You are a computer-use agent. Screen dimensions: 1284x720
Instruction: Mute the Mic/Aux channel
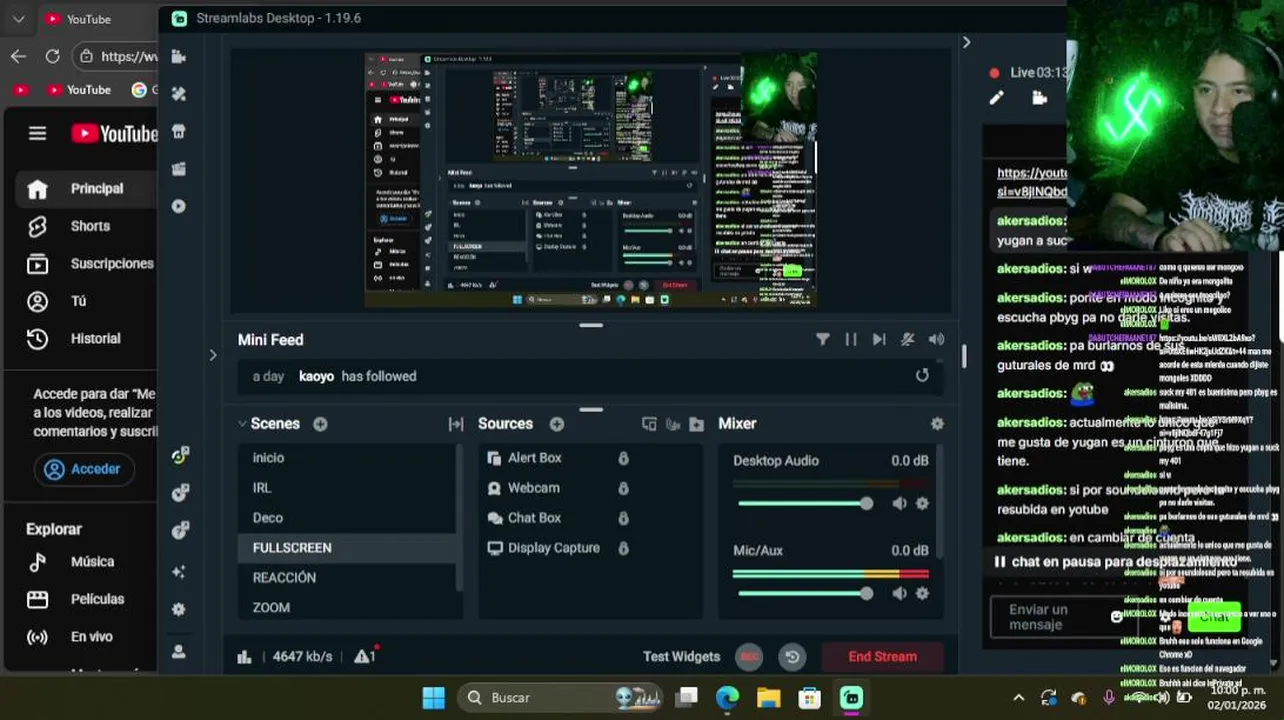point(899,593)
